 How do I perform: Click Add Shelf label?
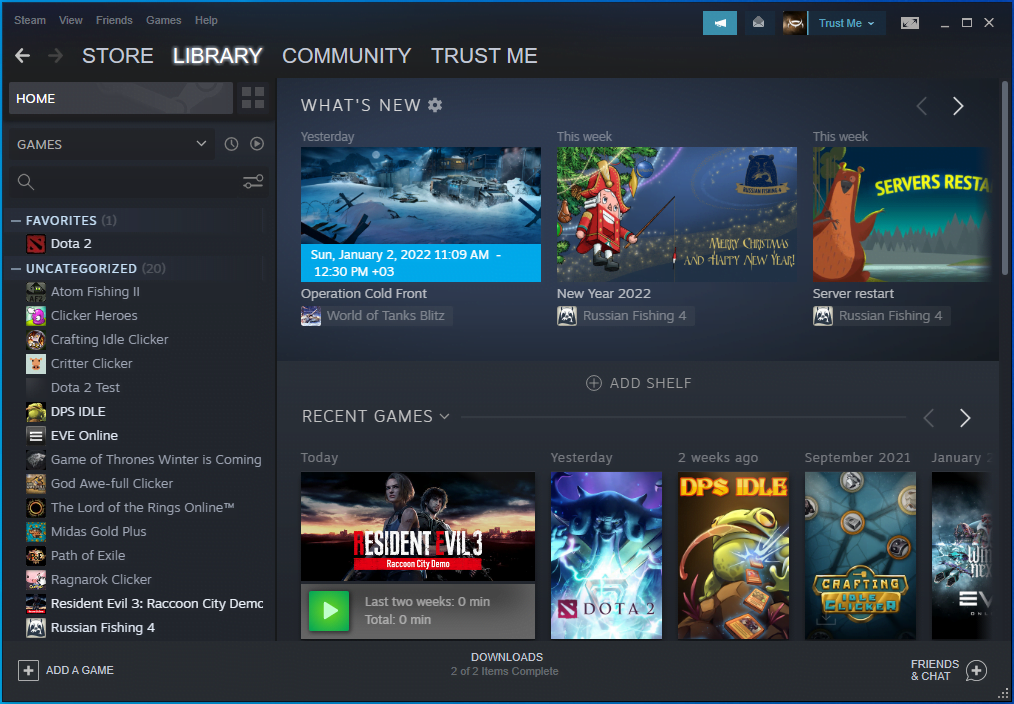651,383
